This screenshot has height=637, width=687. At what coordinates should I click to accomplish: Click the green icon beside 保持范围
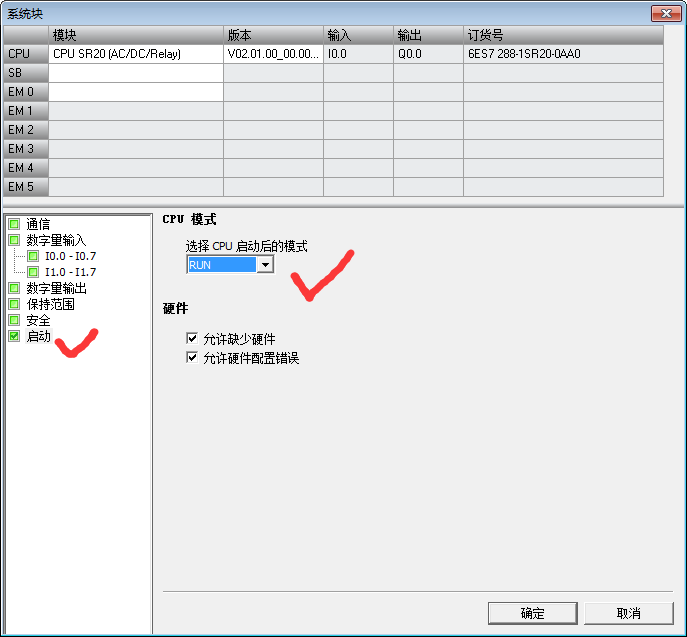(14, 304)
